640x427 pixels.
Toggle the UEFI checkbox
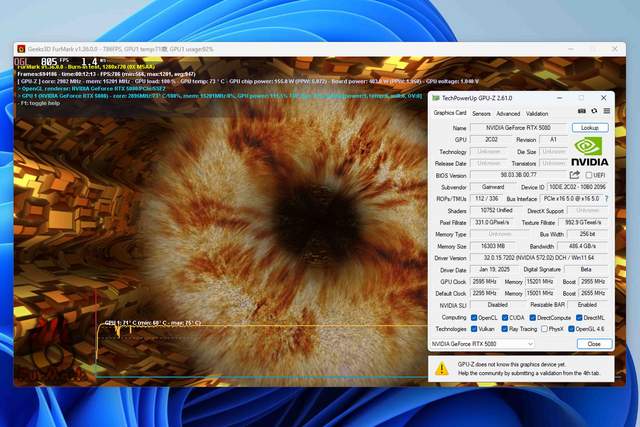(x=589, y=175)
